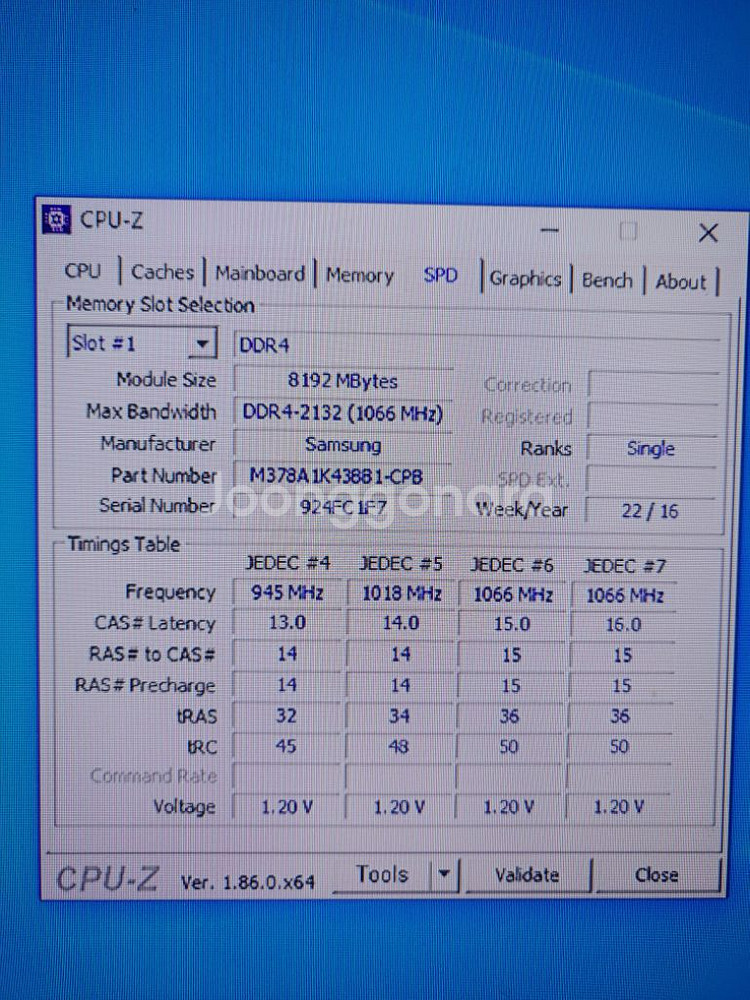Click the Close button at bottom

click(656, 875)
